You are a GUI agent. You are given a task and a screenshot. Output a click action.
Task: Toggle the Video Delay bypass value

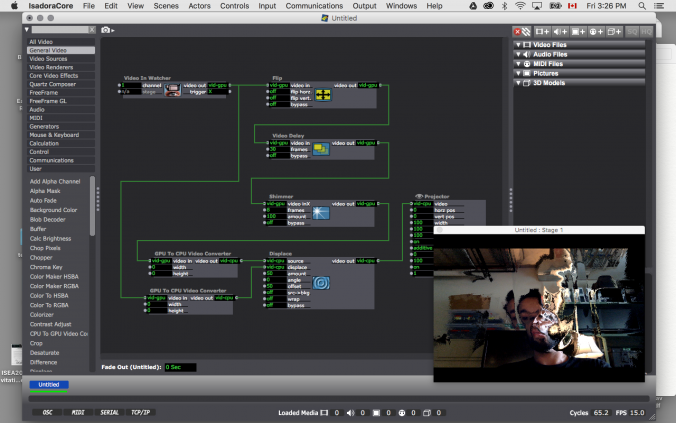pos(276,156)
